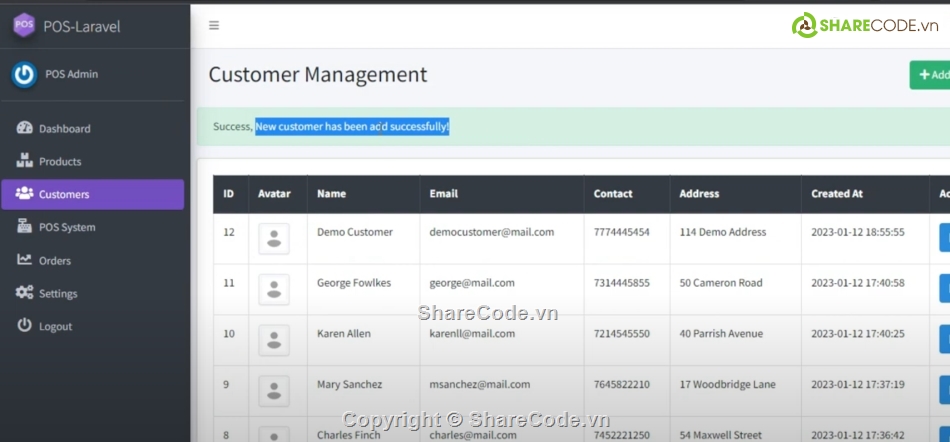Click address 17 Woodbridge Lane

click(726, 384)
